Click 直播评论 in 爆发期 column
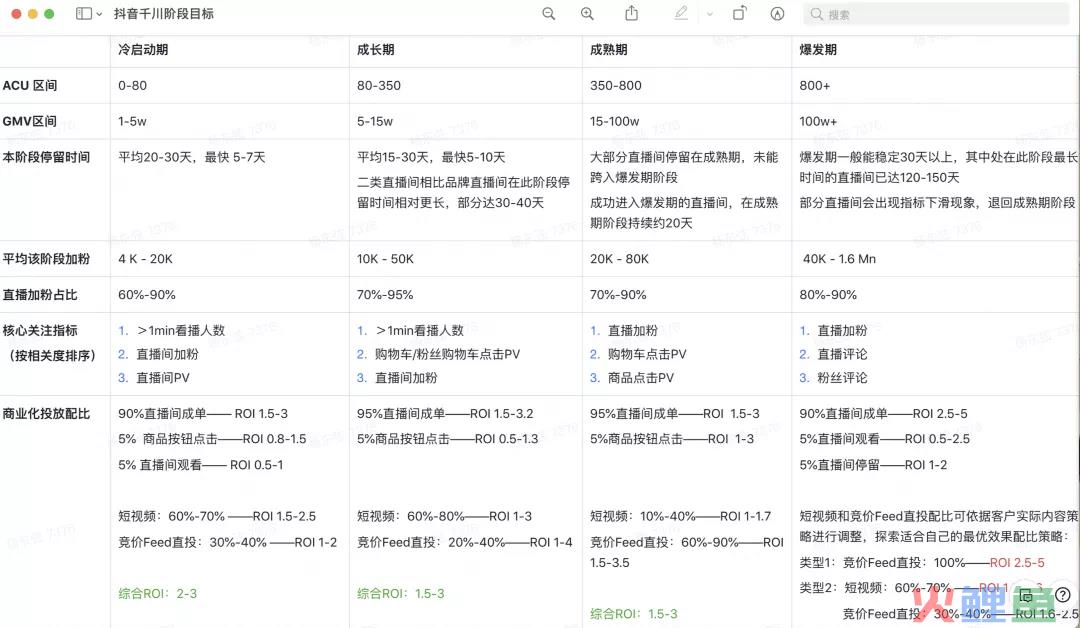 point(842,354)
